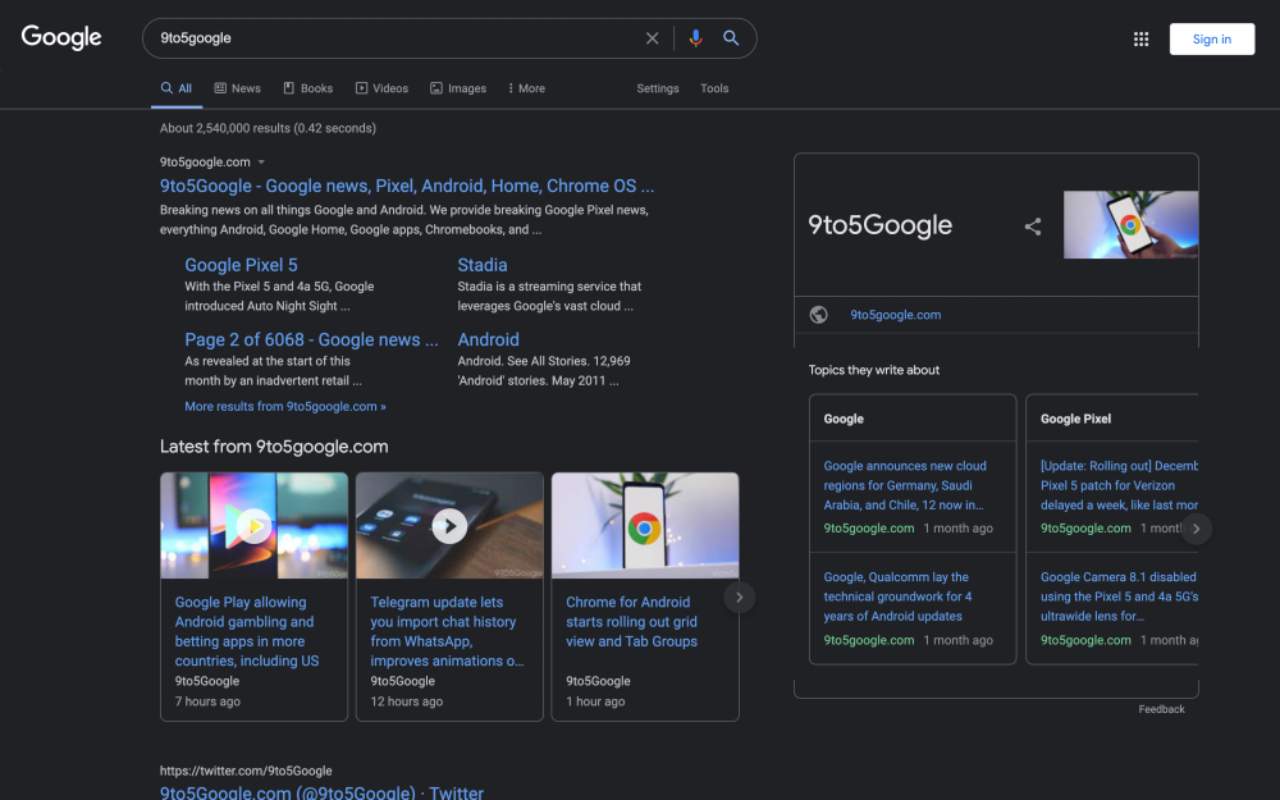Screen dimensions: 1280x800
Task: Send Feedback on the knowledge panel
Action: (x=1161, y=709)
